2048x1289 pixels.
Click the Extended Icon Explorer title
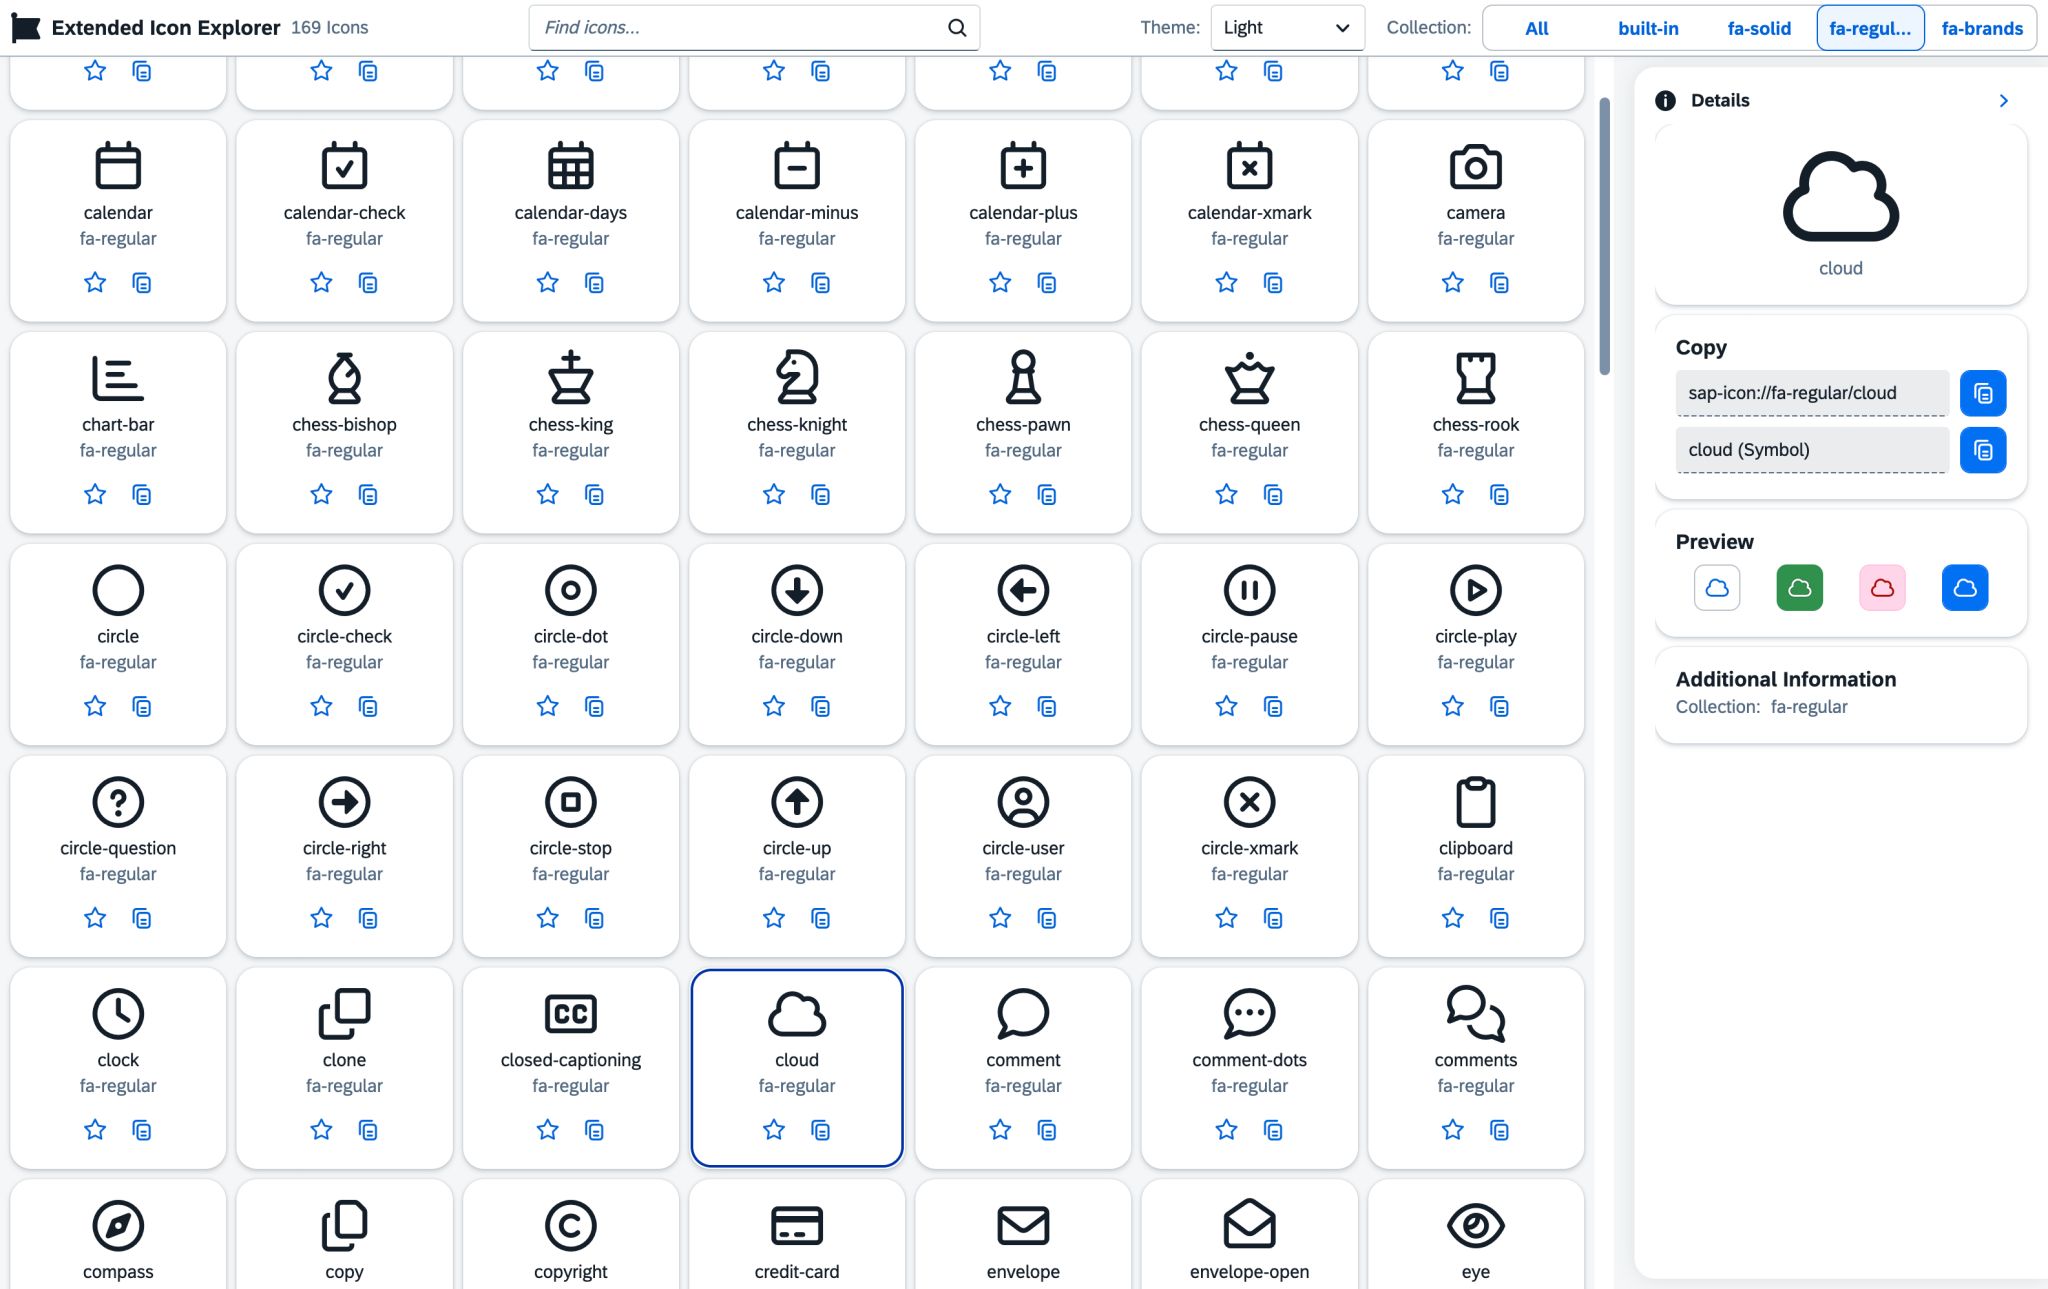coord(166,28)
